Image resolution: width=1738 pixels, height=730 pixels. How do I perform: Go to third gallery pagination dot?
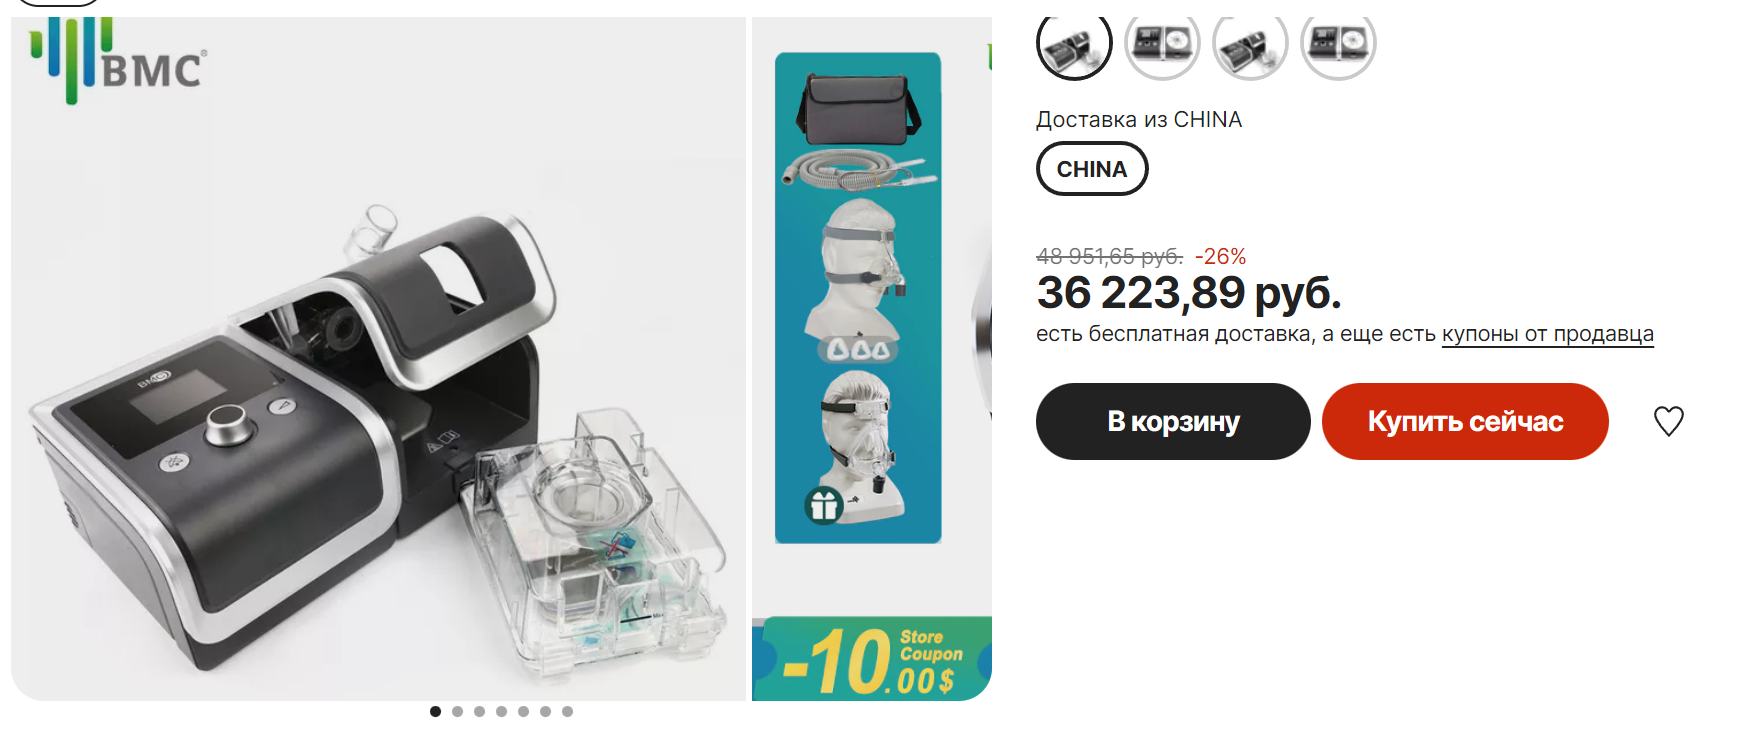click(479, 711)
